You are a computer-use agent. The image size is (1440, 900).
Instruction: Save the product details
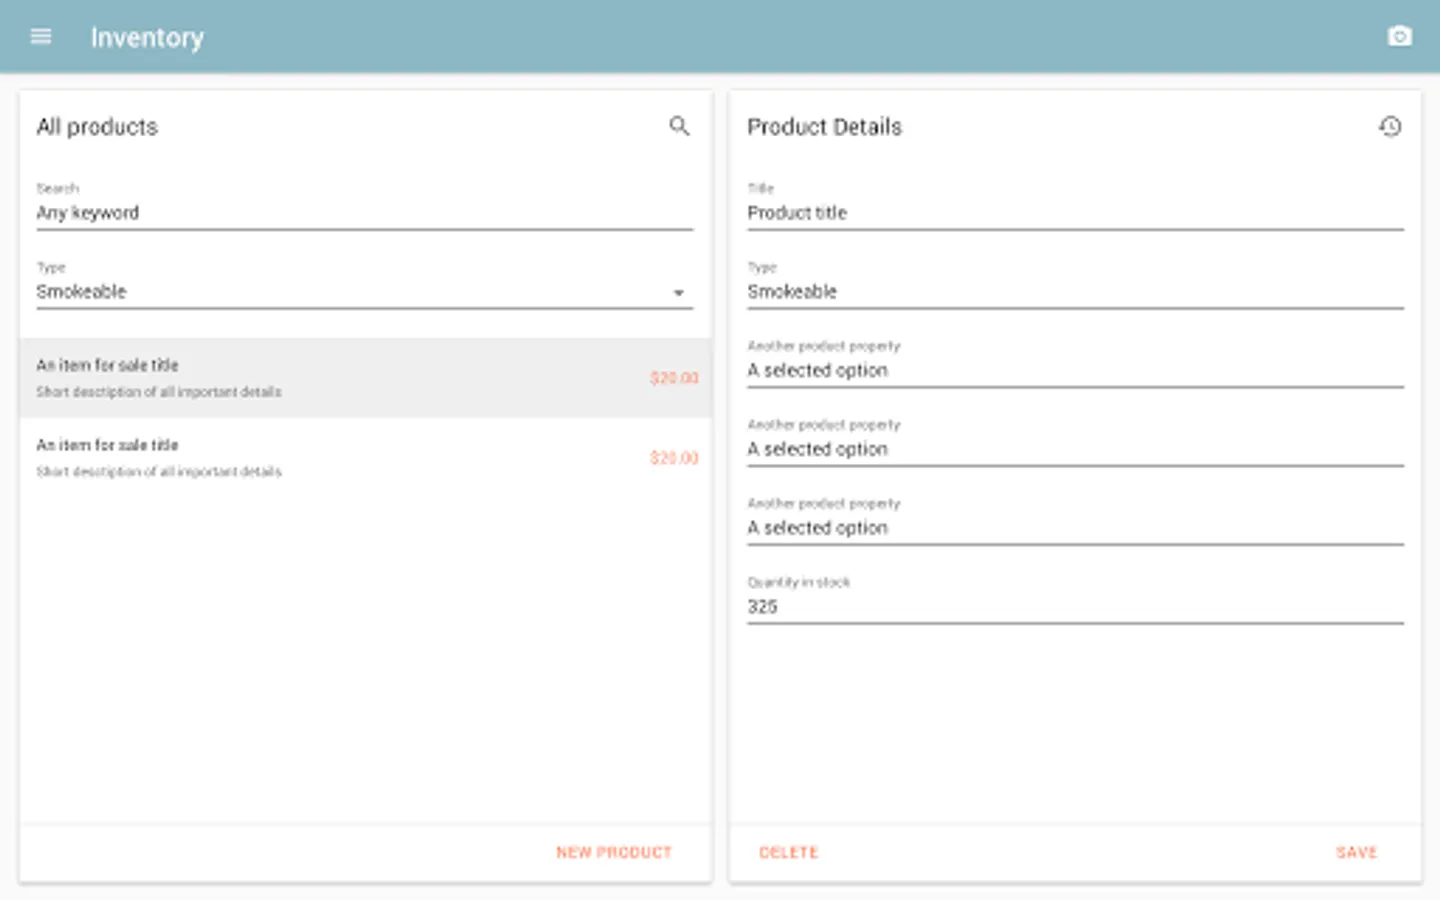[x=1356, y=852]
